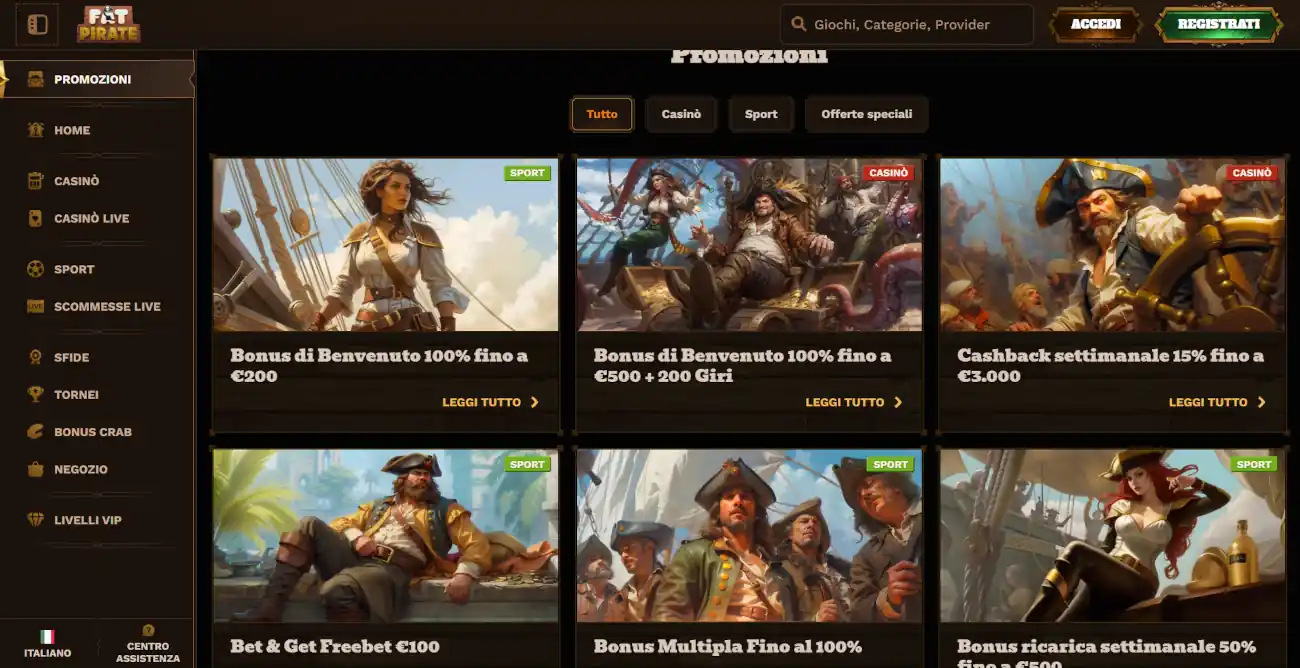Click the Accedi login button

coord(1096,25)
